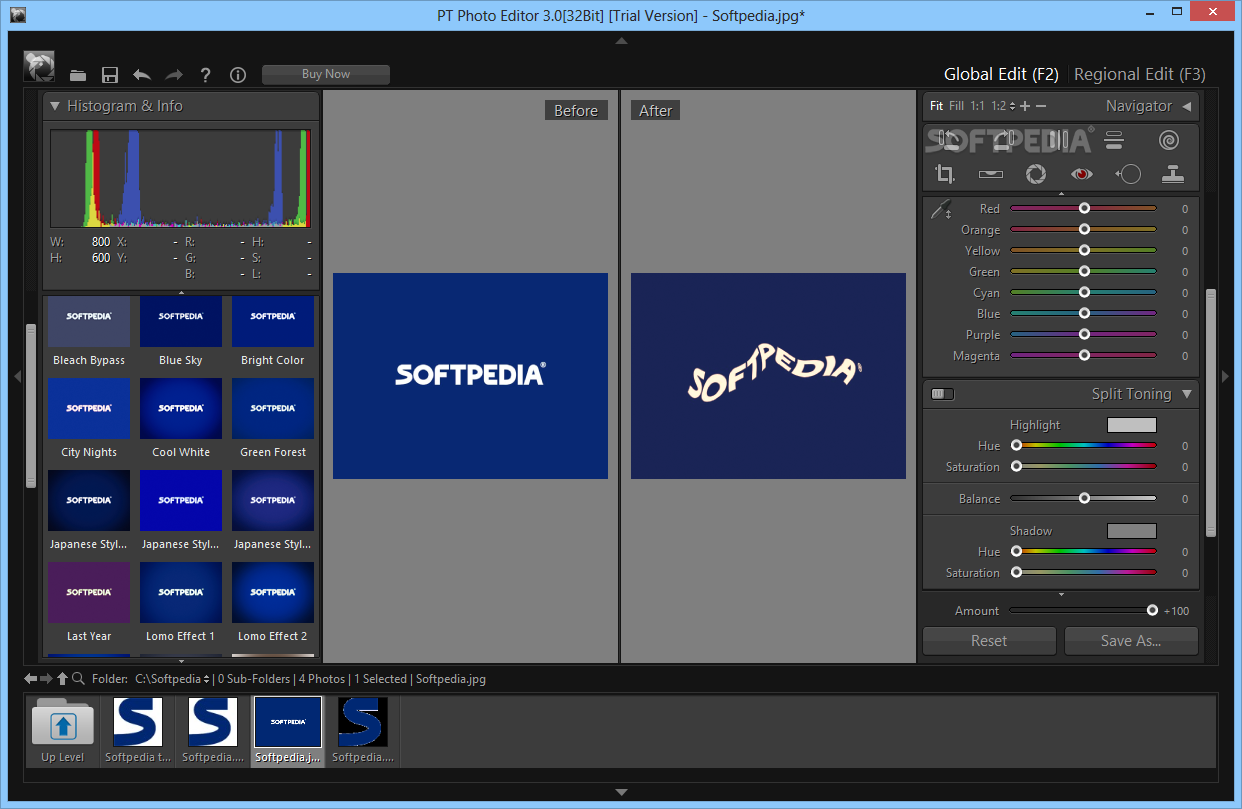Collapse the top toolbar with the up arrow
1242x809 pixels.
point(621,41)
